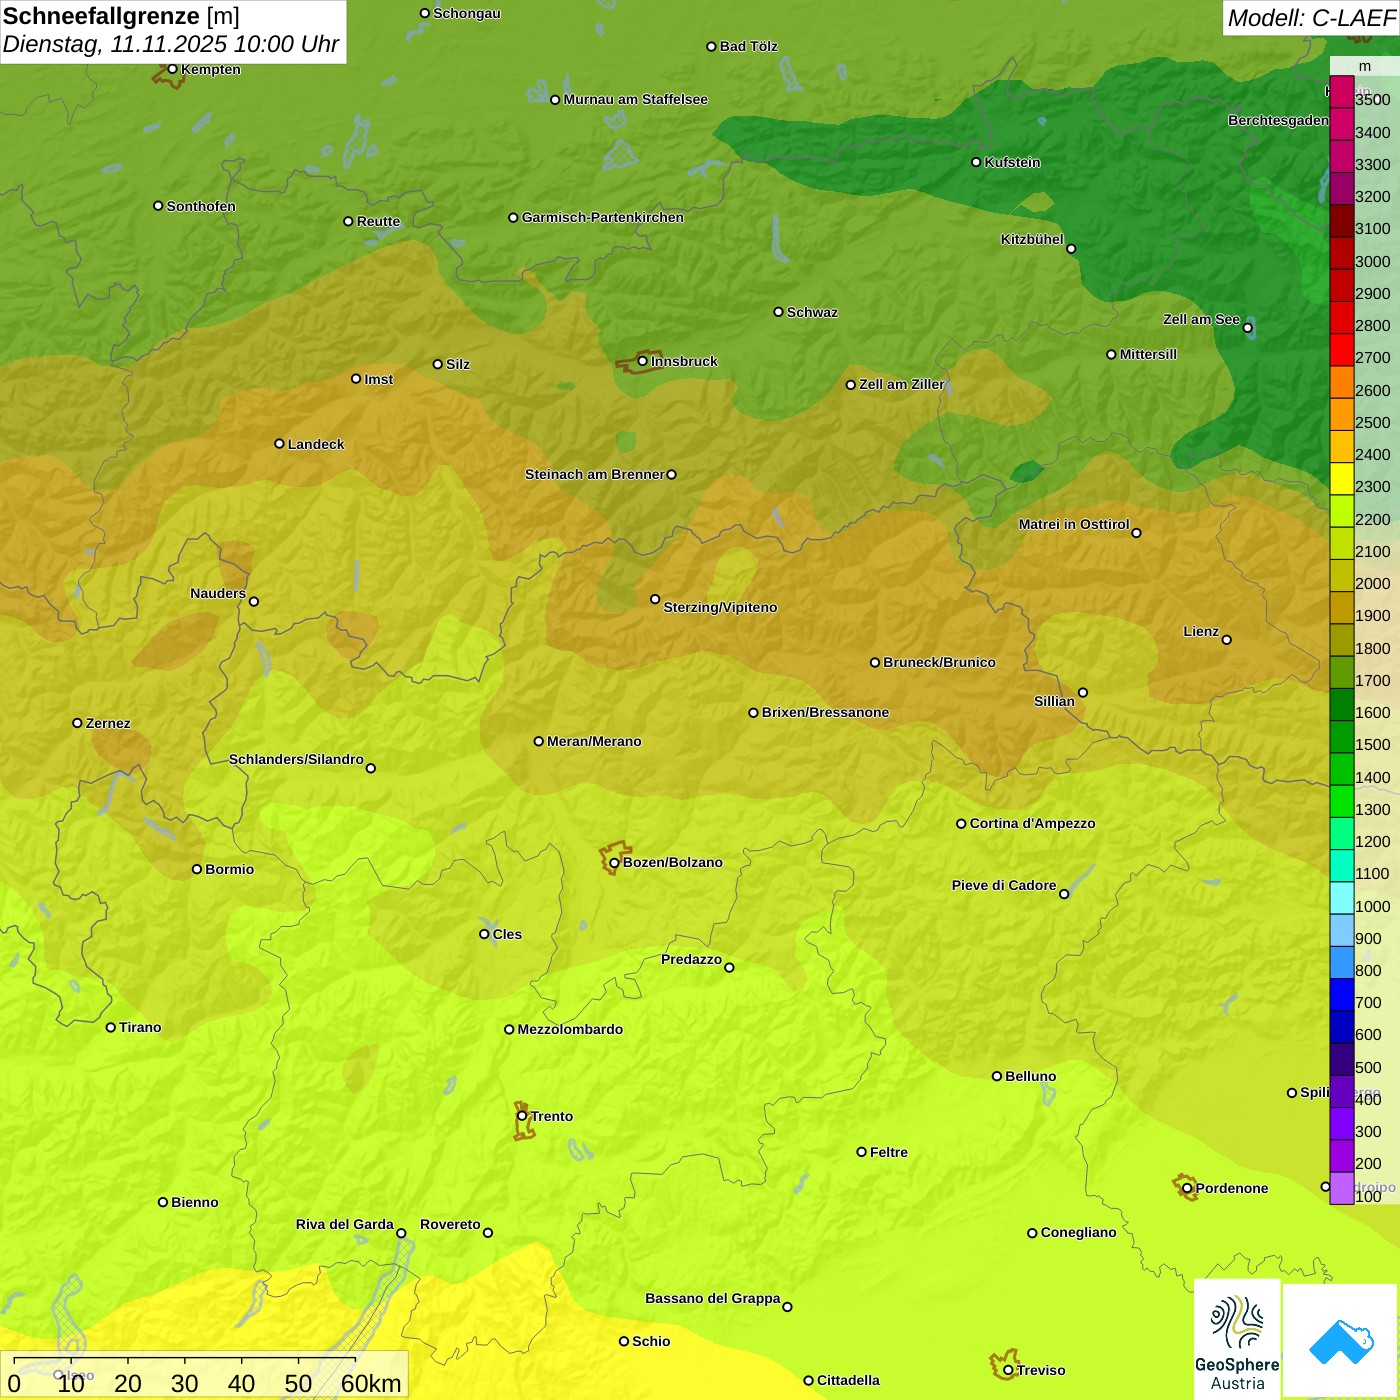Click the Tirano marker dot
The width and height of the screenshot is (1400, 1400).
(x=111, y=1027)
